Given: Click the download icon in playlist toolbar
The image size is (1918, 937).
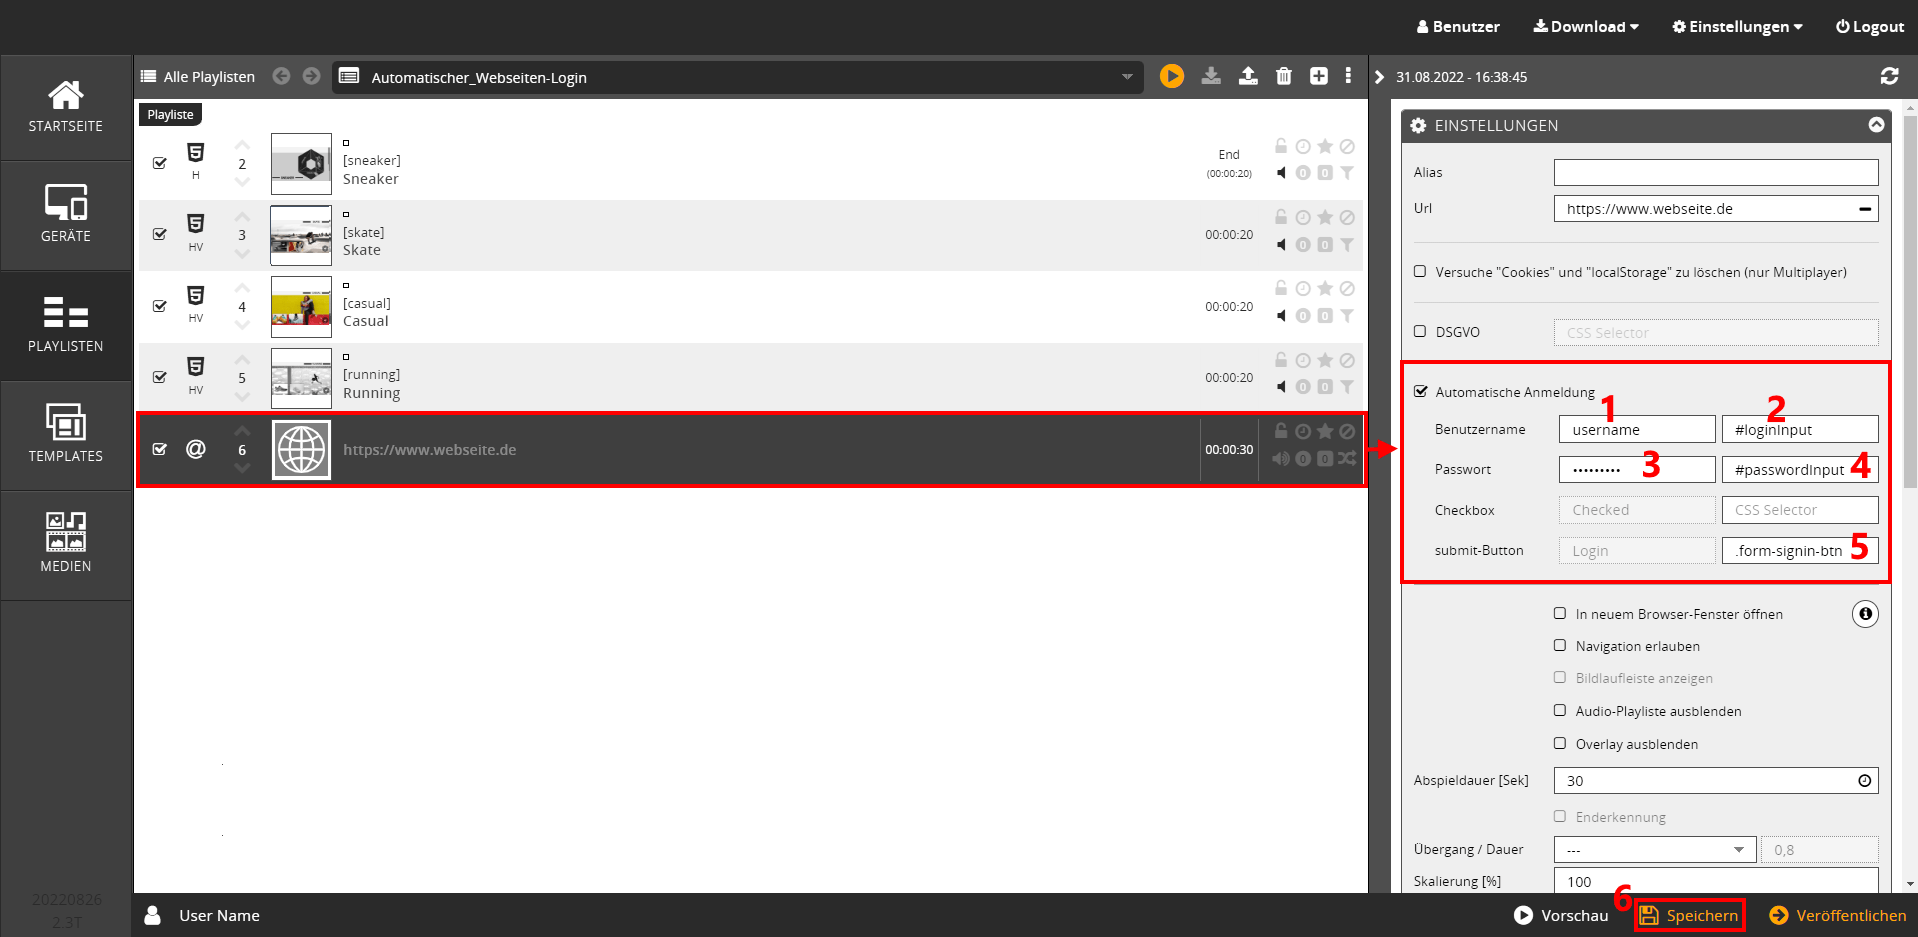Looking at the screenshot, I should click(x=1211, y=76).
